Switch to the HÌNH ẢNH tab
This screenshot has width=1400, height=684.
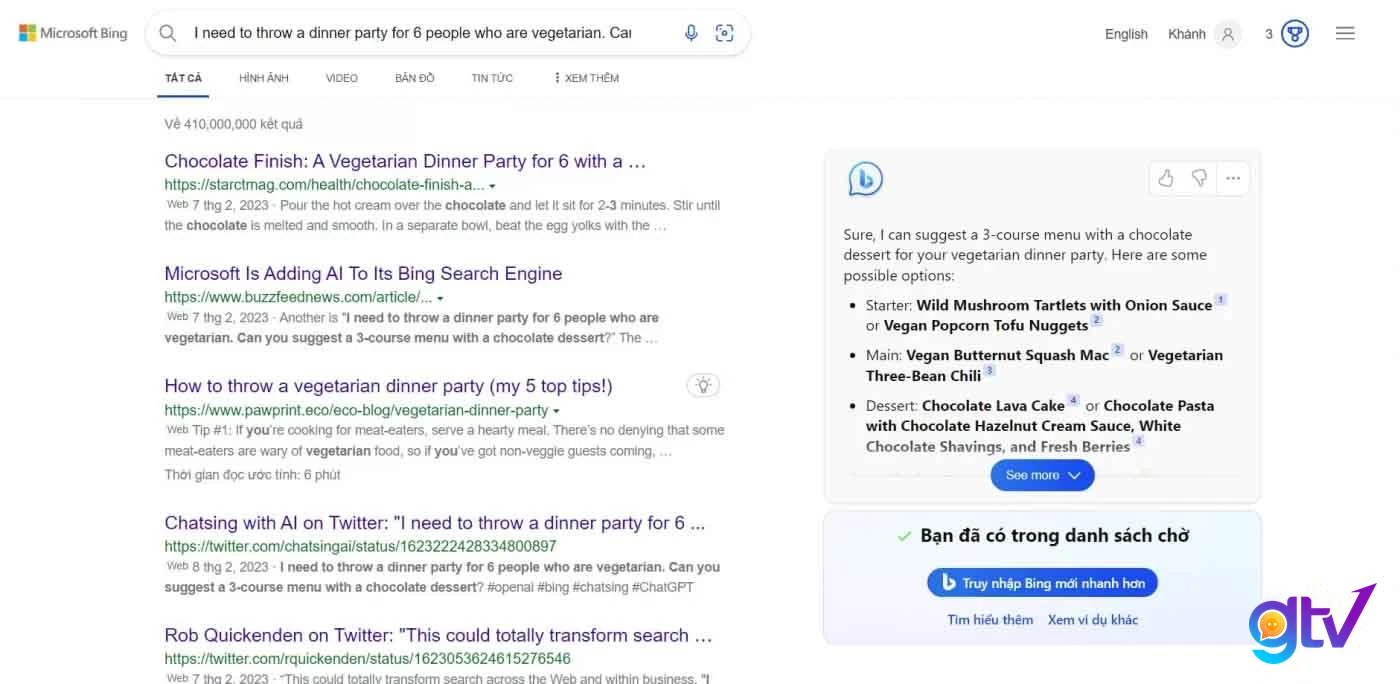click(264, 78)
